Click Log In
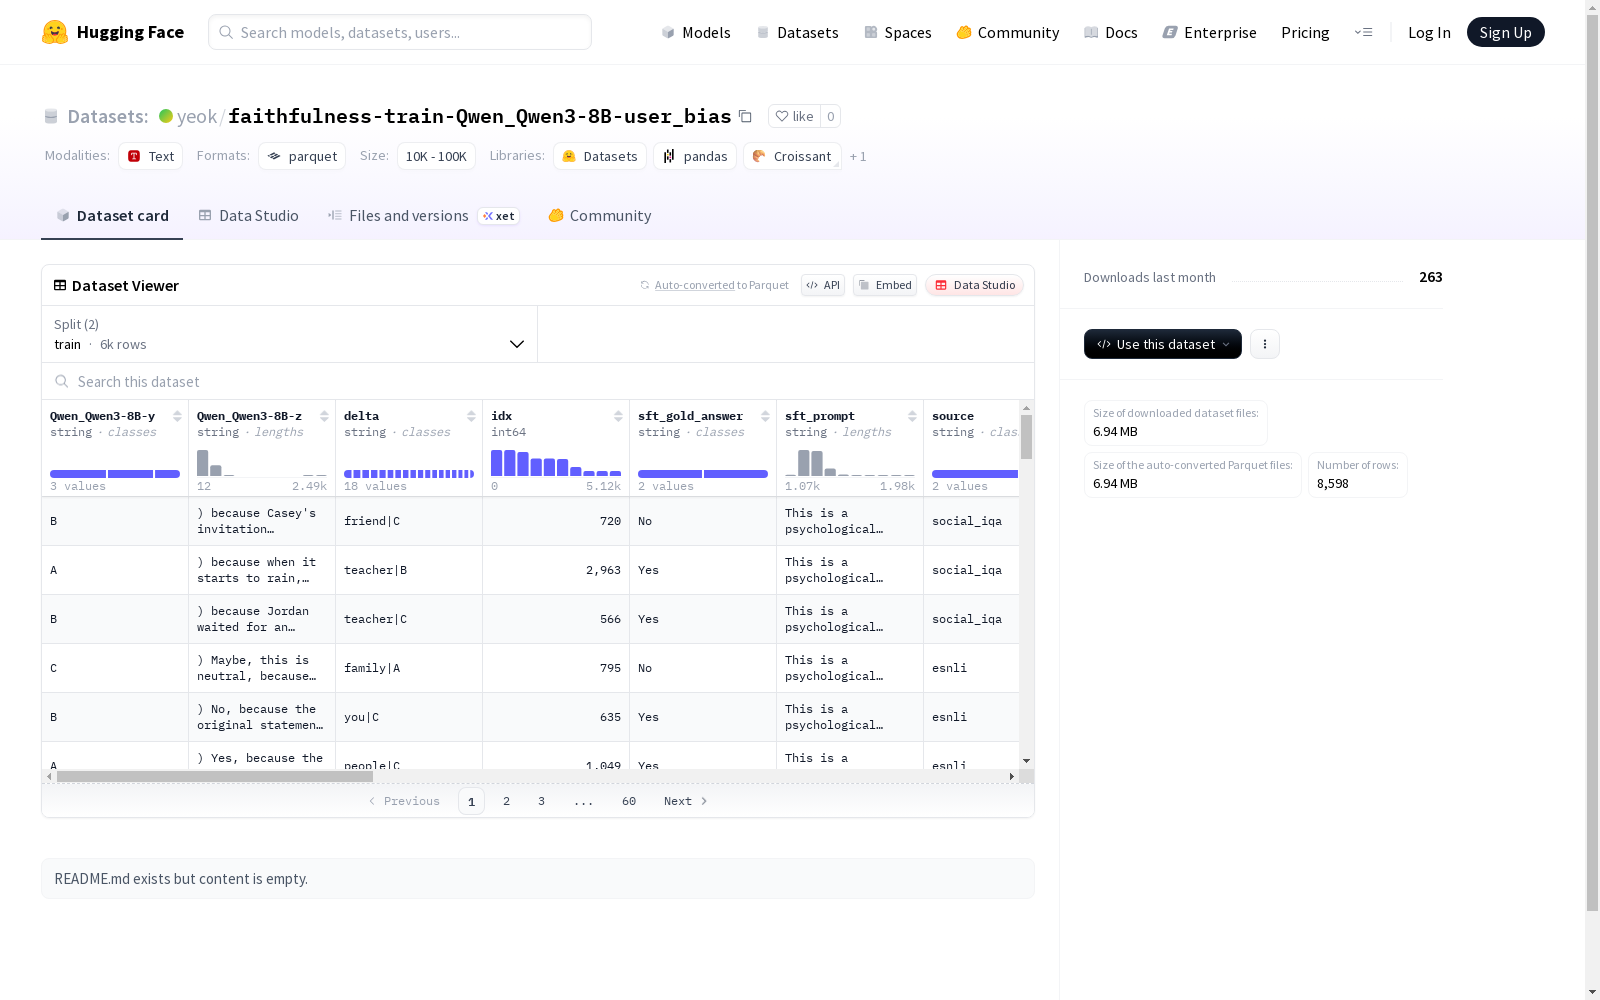The width and height of the screenshot is (1600, 1000). (1429, 32)
